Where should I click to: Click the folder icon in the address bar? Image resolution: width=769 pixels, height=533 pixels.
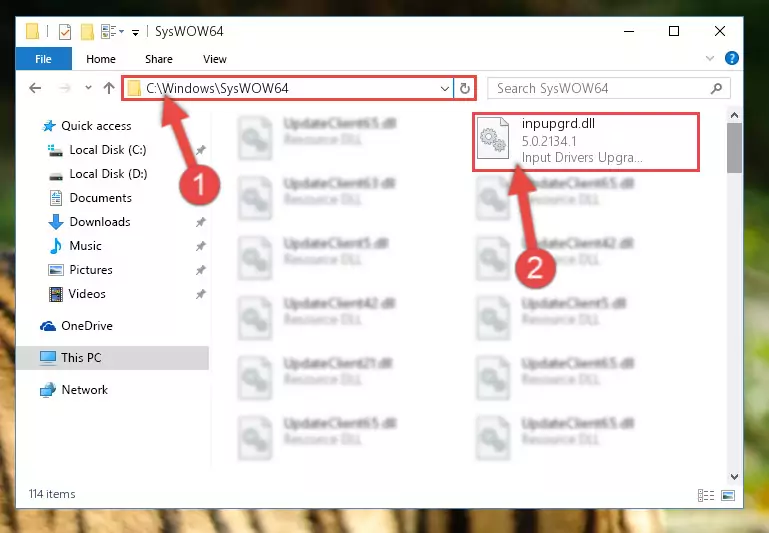(134, 89)
